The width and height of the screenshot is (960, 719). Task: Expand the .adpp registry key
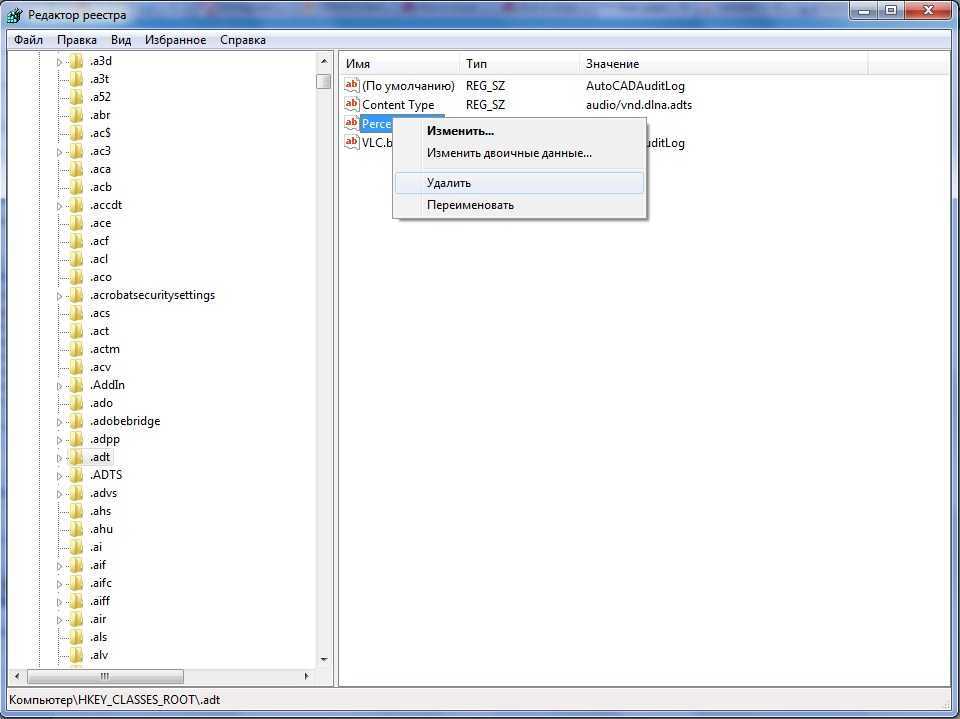pos(59,440)
